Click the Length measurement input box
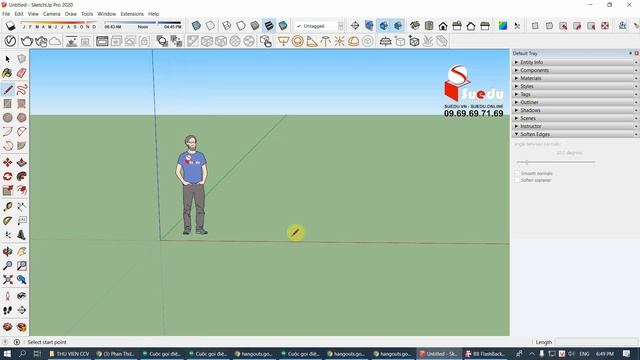This screenshot has width=640, height=360. click(596, 342)
